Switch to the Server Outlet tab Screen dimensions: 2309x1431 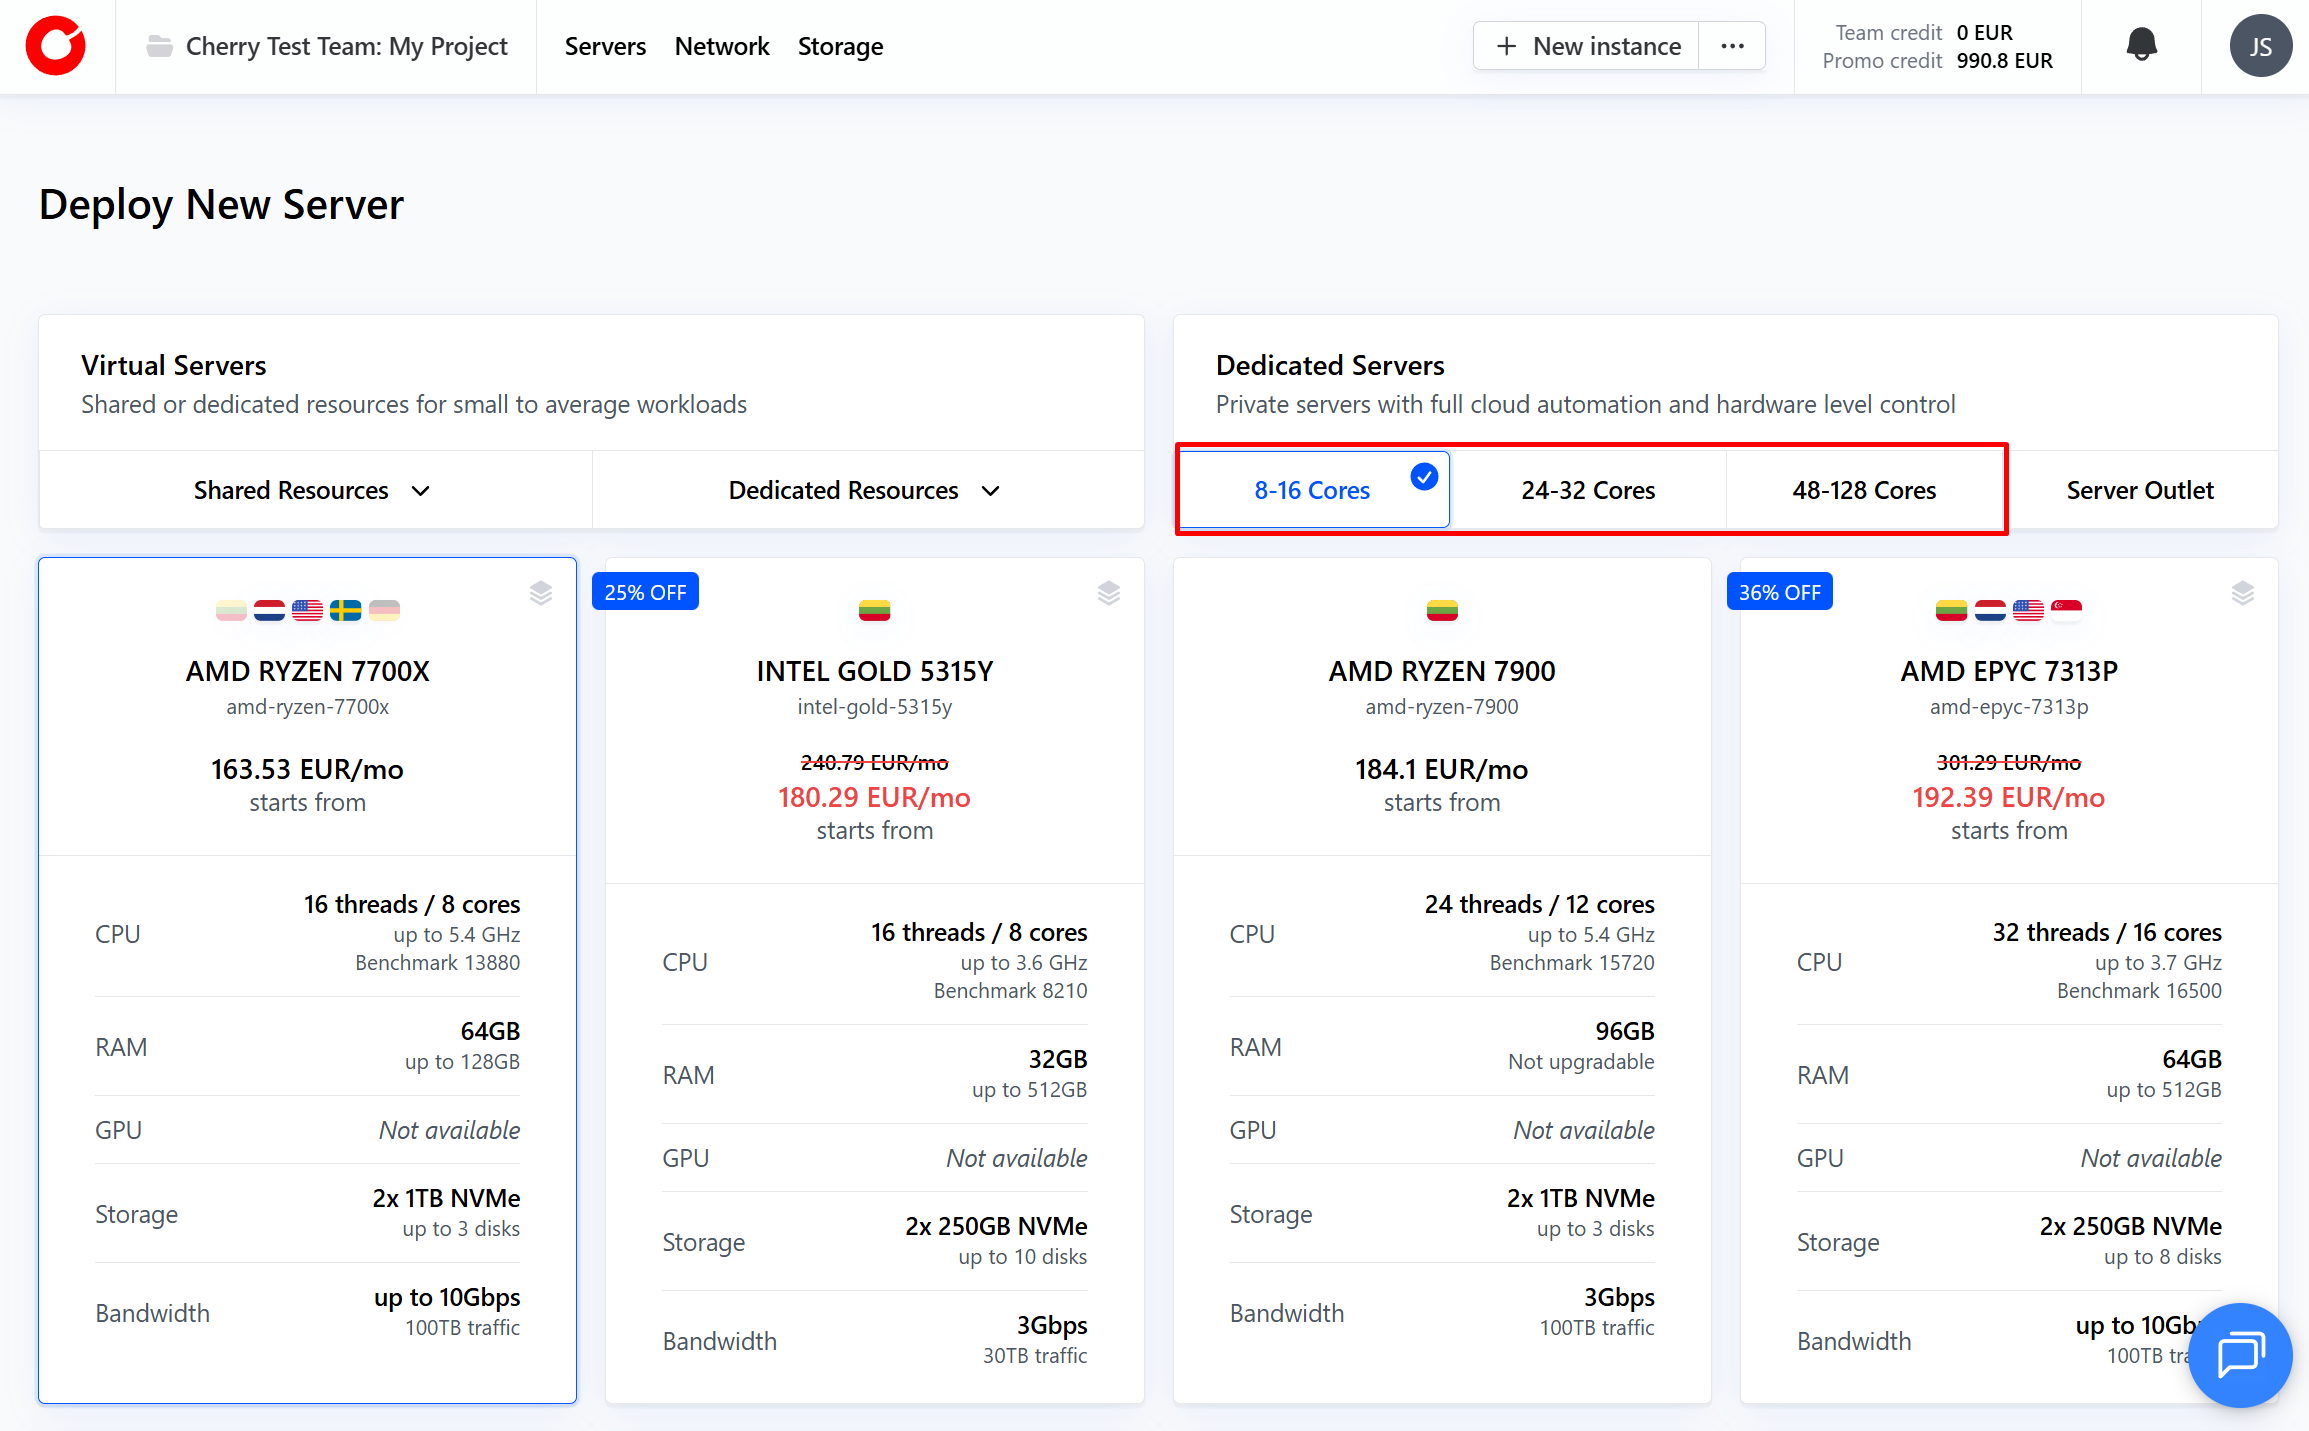coord(2140,490)
